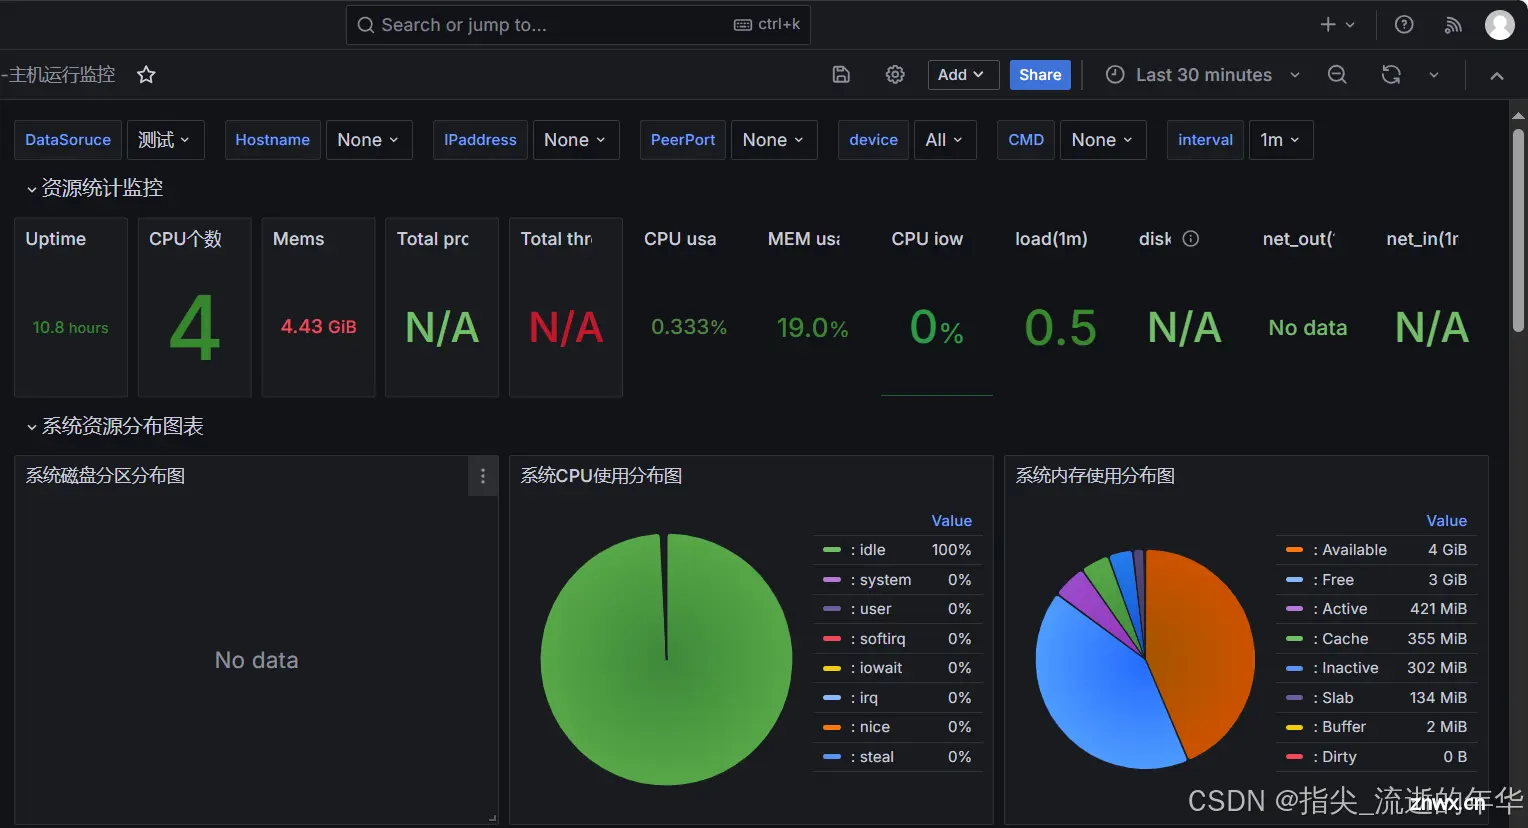
Task: Open the 系统磁盘分区分布图 panel menu dots
Action: pyautogui.click(x=483, y=476)
